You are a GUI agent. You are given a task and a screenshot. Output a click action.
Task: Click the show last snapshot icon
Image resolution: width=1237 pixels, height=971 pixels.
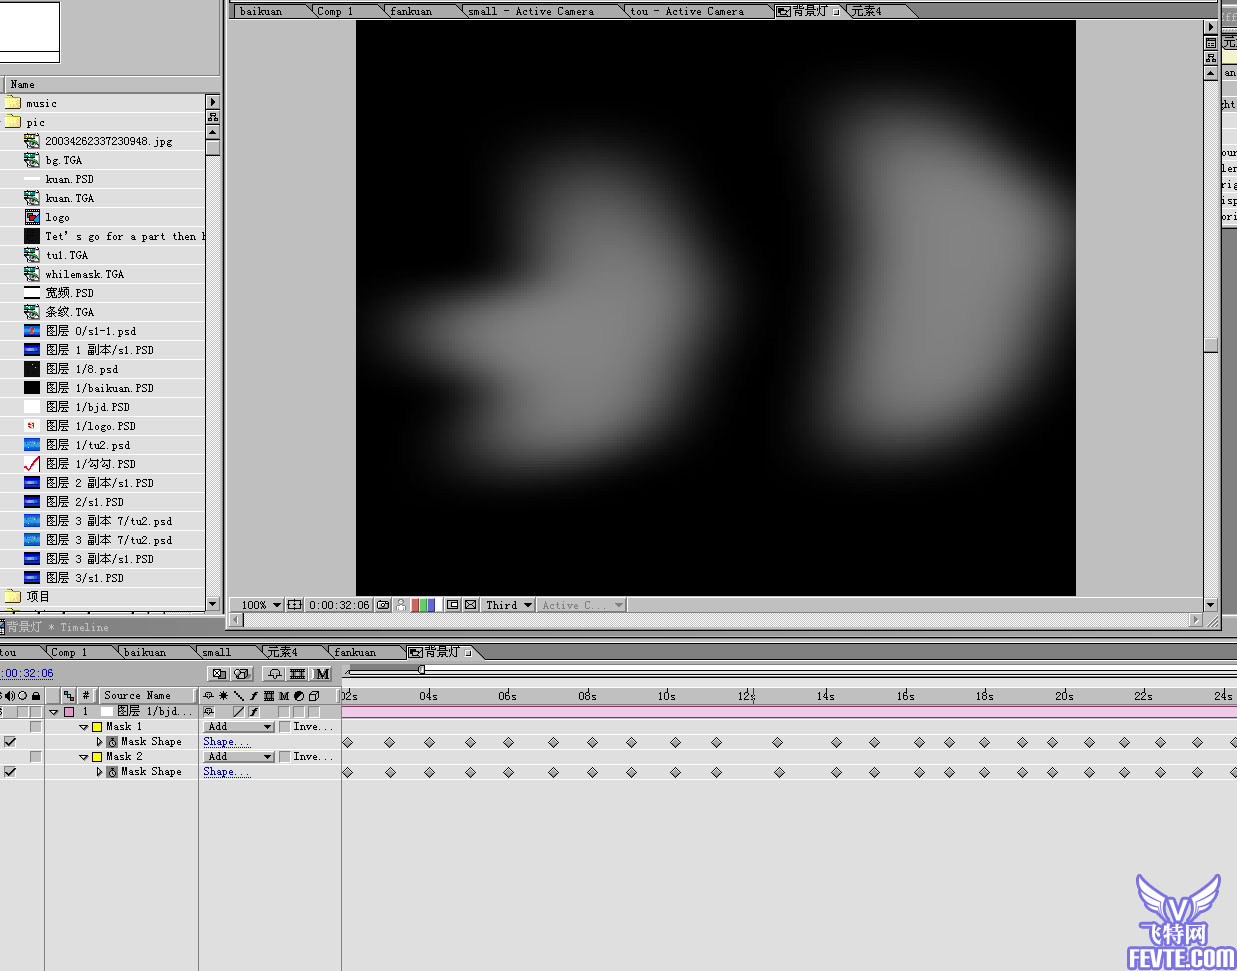click(401, 605)
